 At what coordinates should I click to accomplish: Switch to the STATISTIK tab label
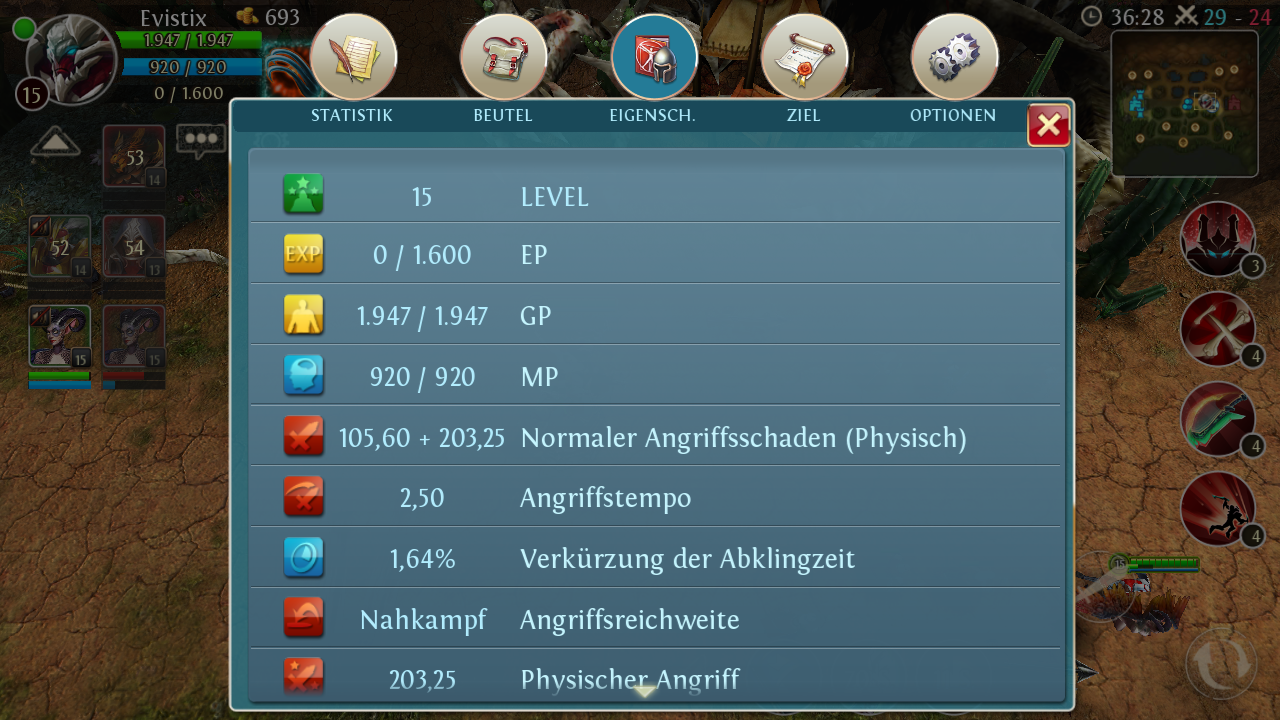pyautogui.click(x=352, y=115)
